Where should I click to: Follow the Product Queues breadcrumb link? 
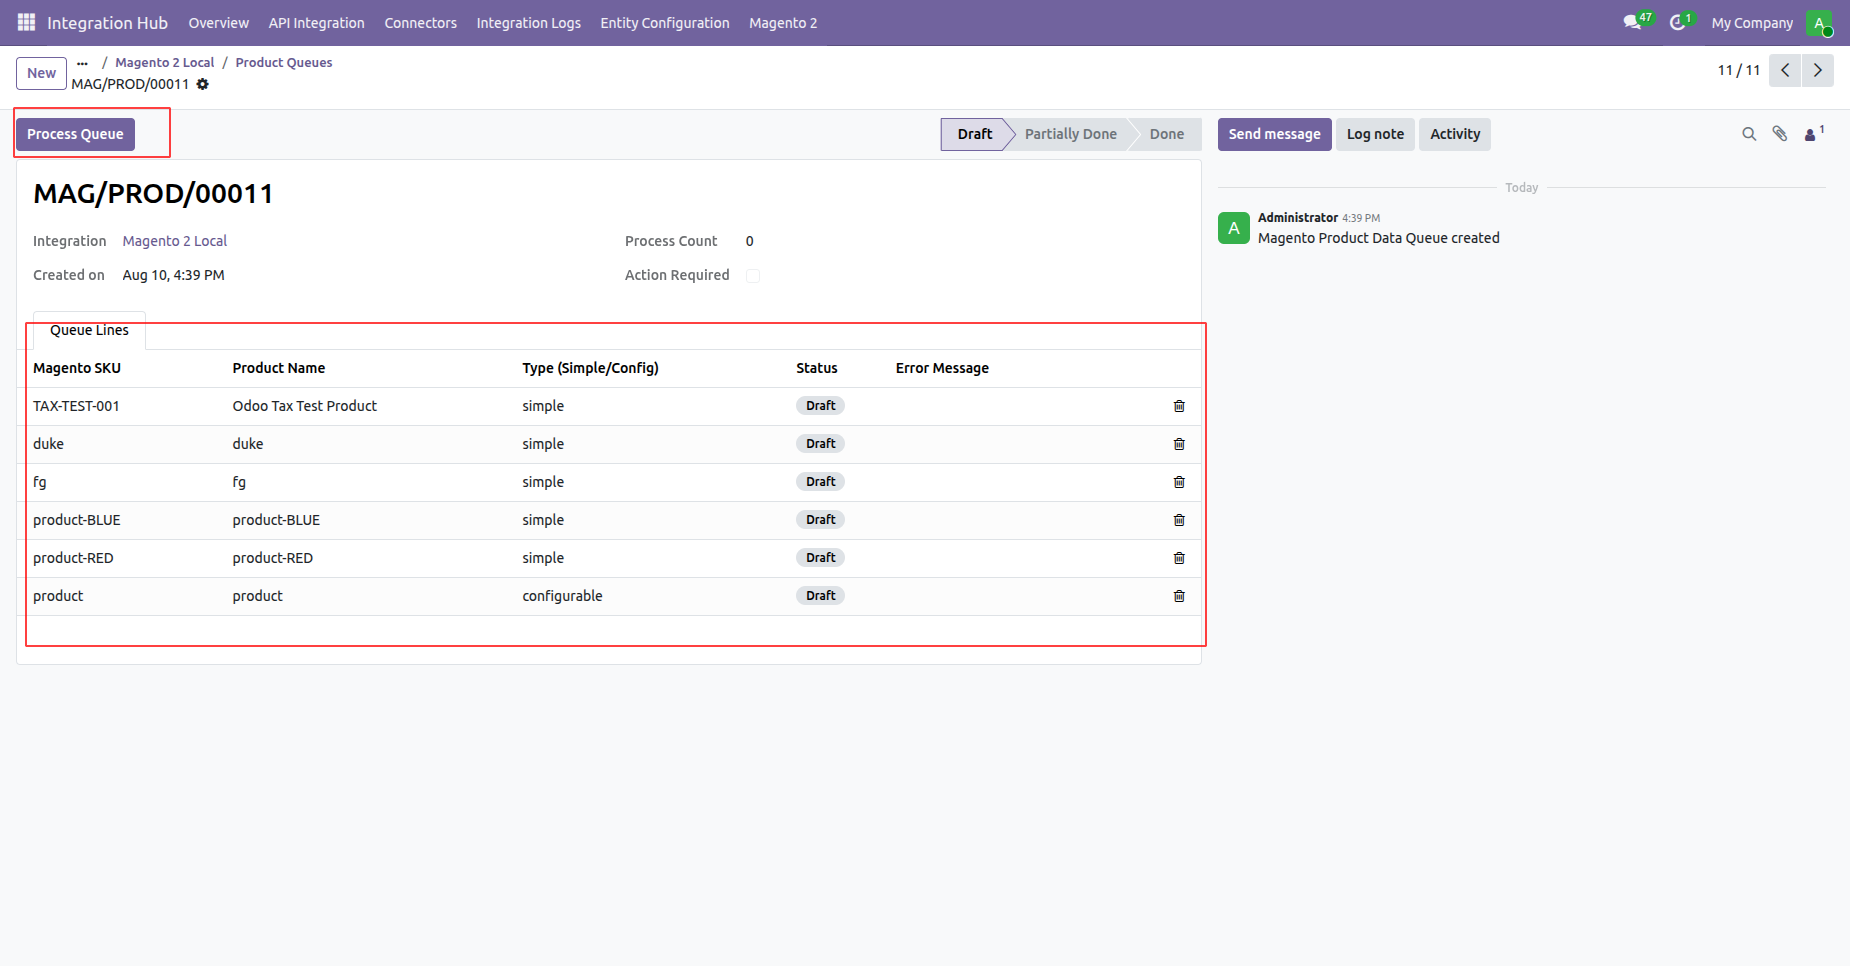(x=284, y=62)
